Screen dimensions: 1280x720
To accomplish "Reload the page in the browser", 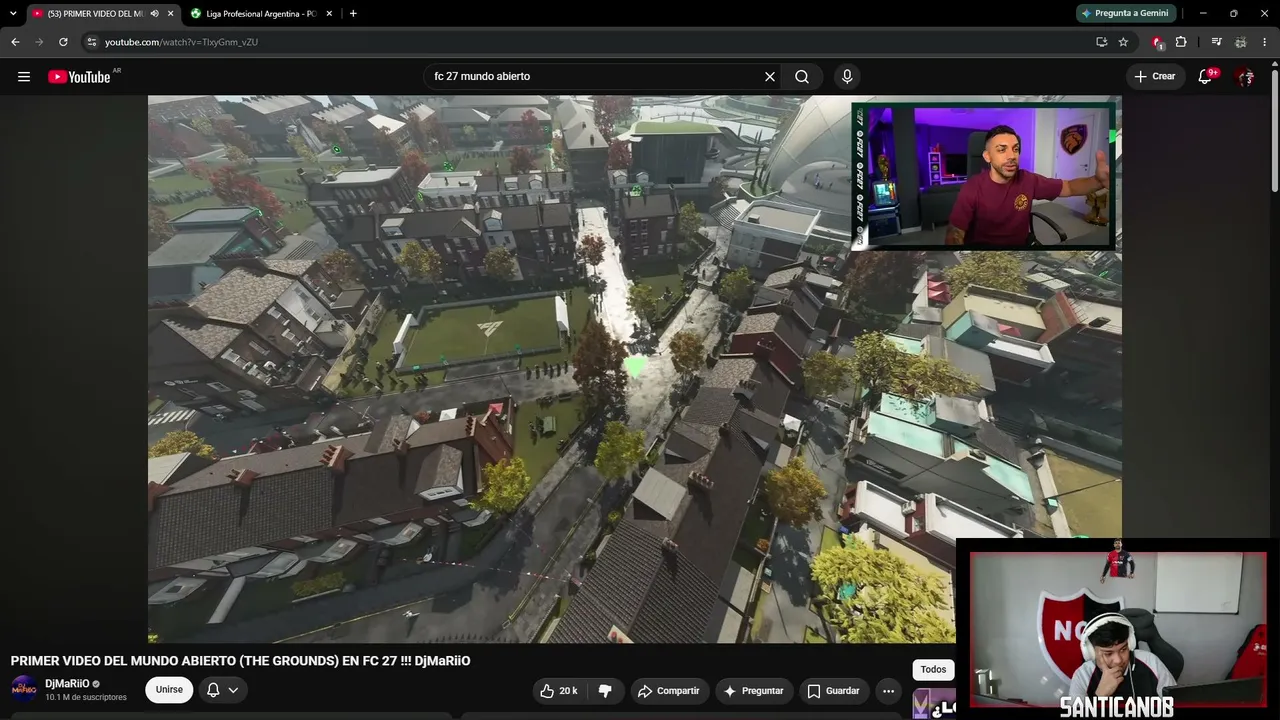I will [63, 42].
